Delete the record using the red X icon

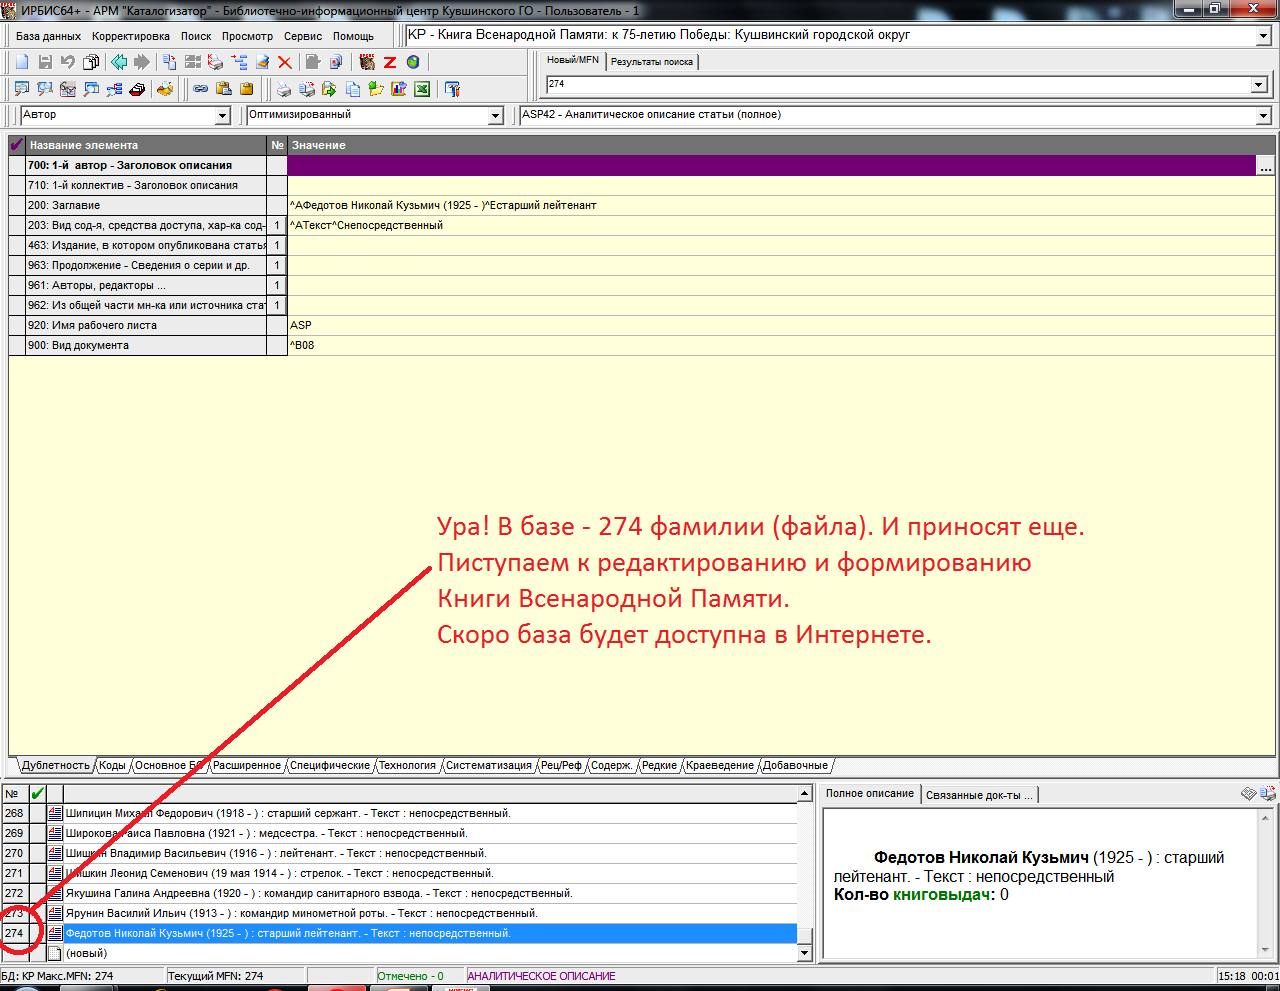[285, 62]
